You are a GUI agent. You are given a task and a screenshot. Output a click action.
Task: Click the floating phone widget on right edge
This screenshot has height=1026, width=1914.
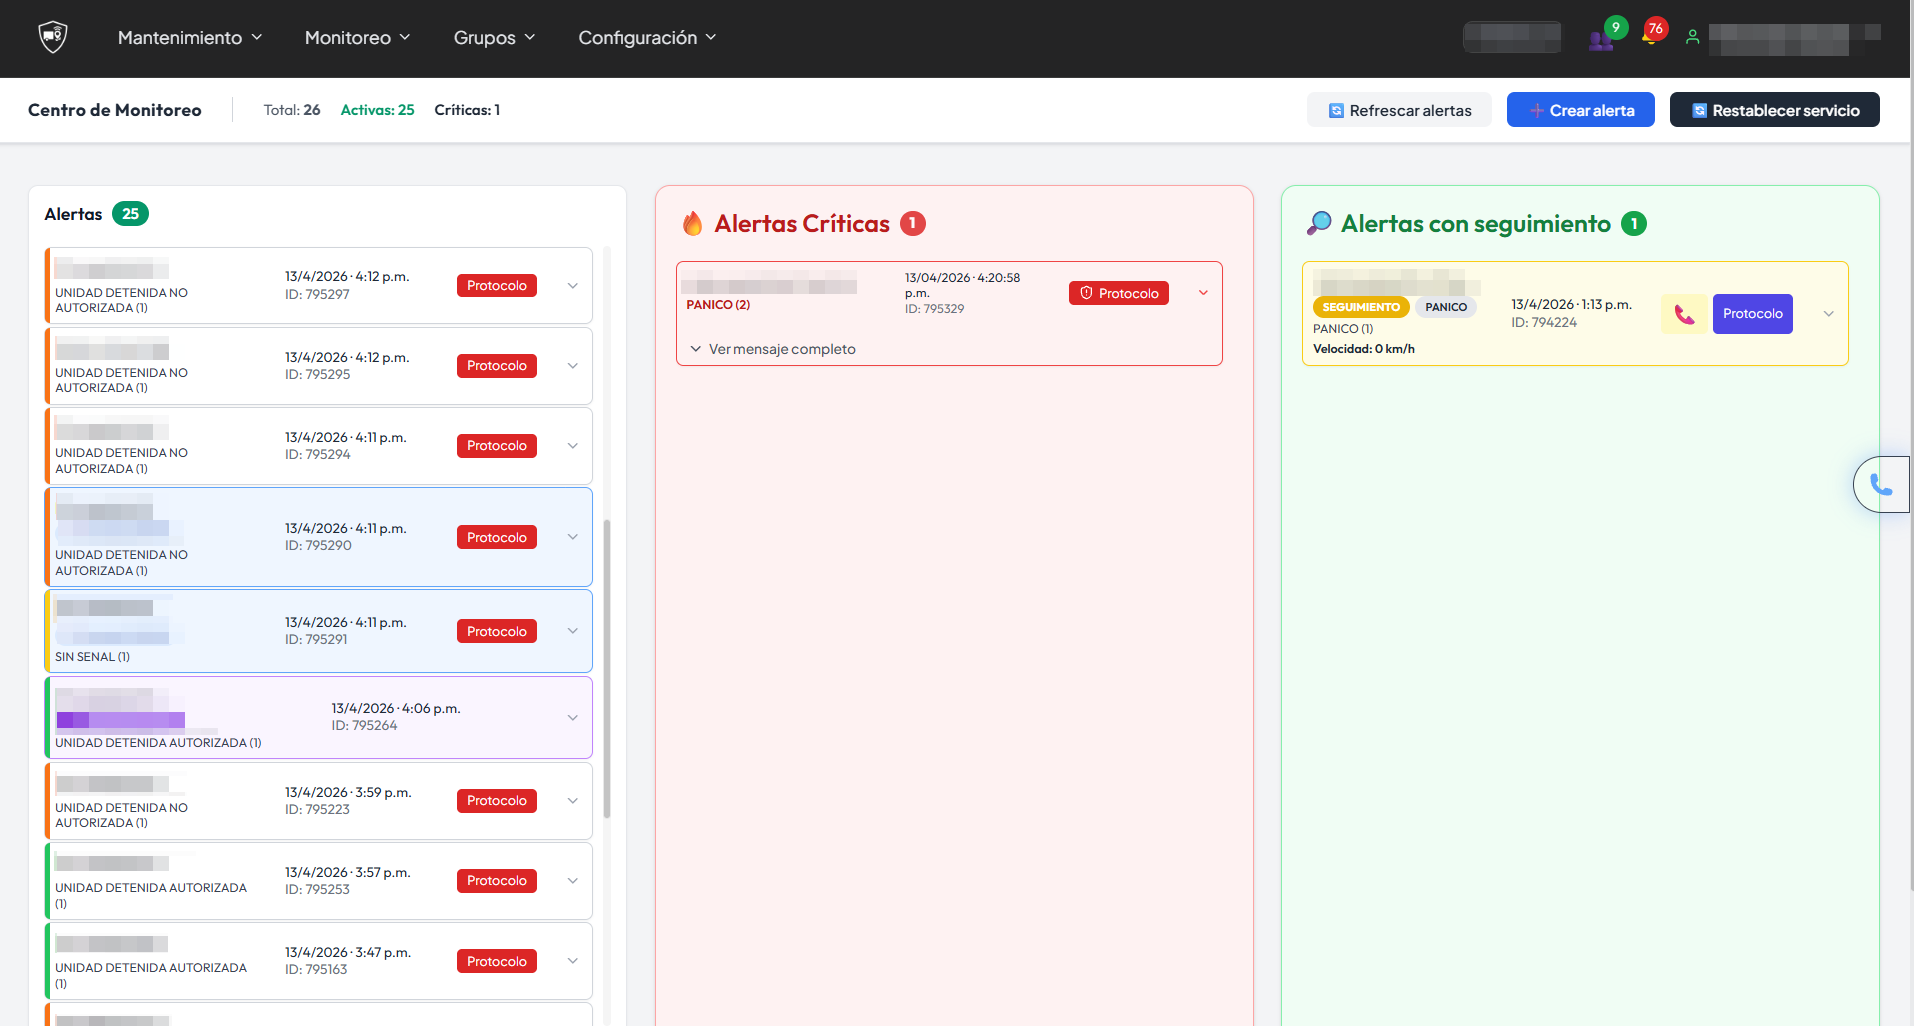(x=1881, y=485)
